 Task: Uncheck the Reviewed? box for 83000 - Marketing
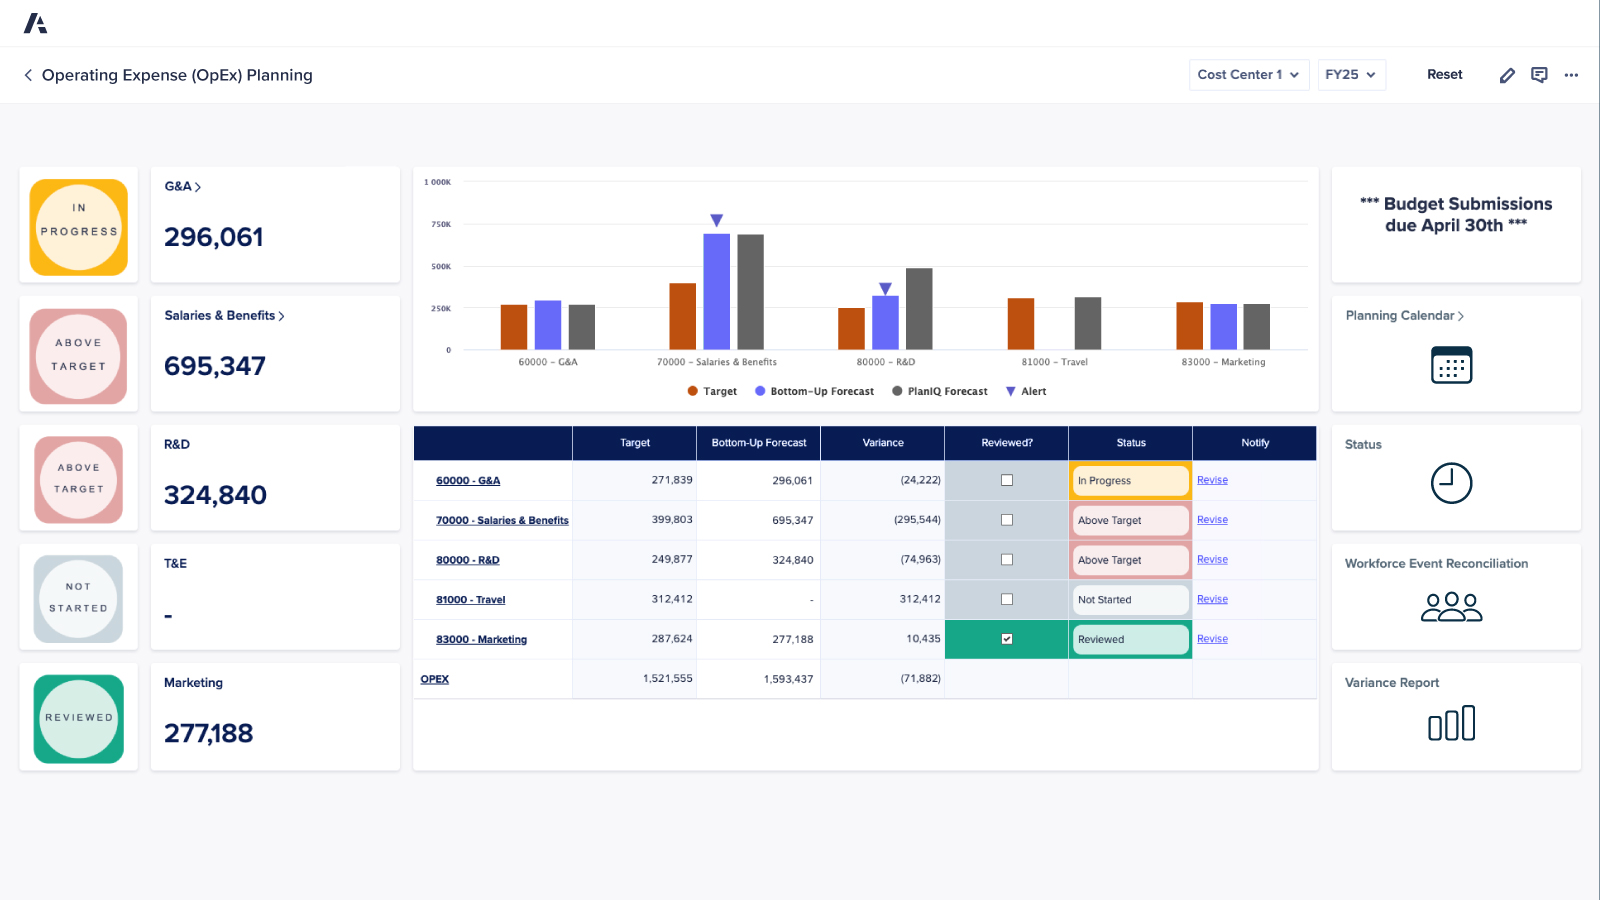pos(1006,639)
